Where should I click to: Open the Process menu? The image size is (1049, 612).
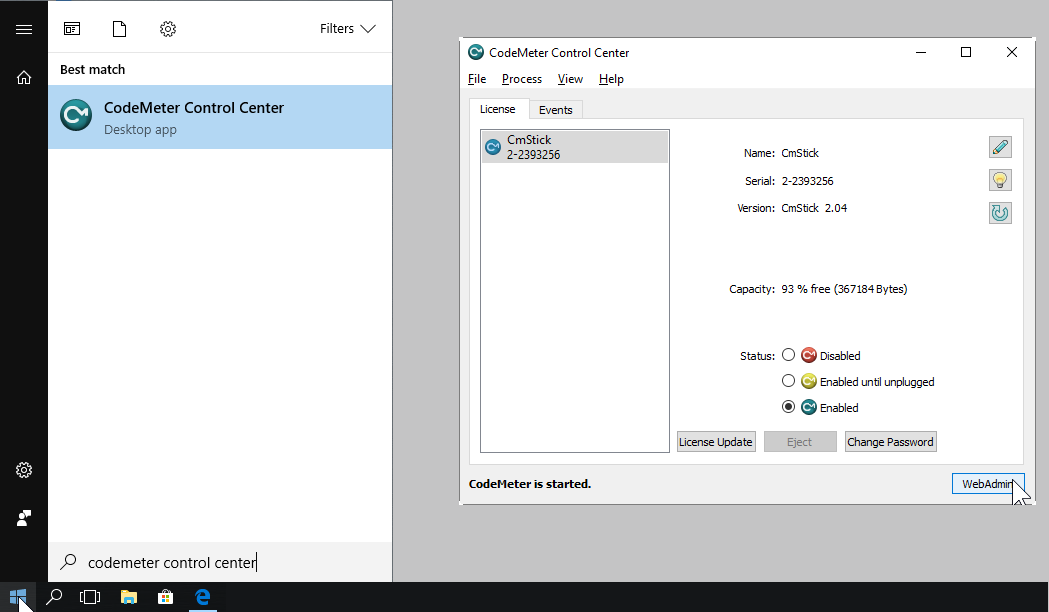521,79
